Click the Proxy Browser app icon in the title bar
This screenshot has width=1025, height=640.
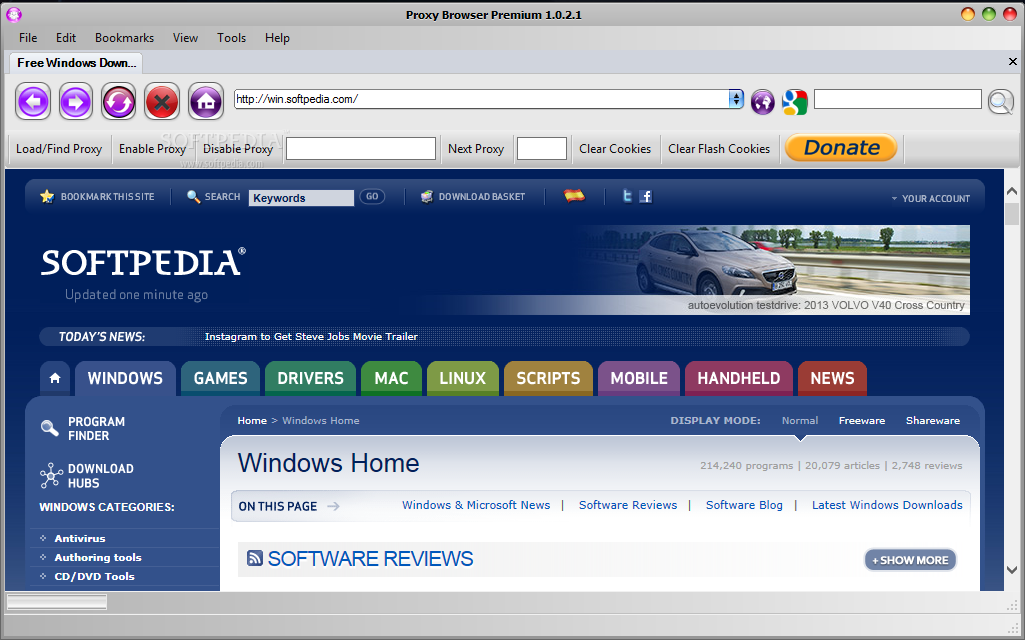tap(14, 14)
